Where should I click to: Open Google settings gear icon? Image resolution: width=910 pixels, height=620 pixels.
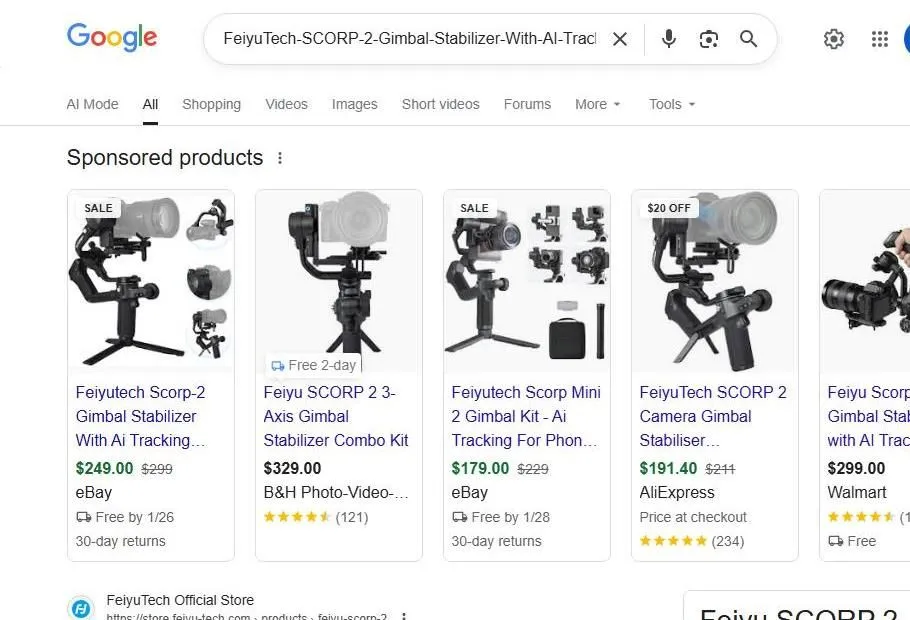pyautogui.click(x=833, y=39)
